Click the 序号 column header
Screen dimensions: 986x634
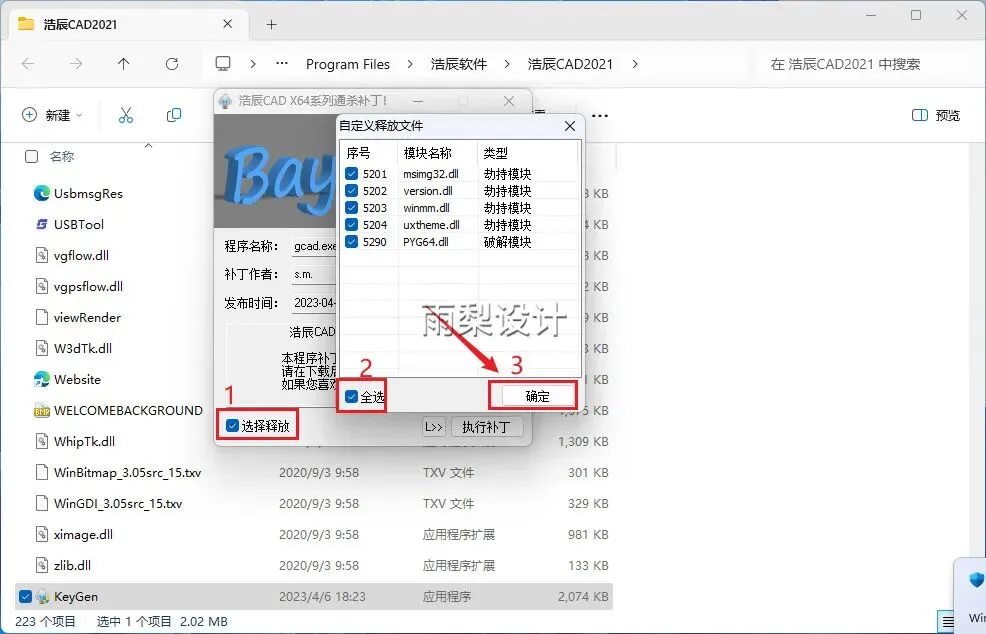(369, 153)
